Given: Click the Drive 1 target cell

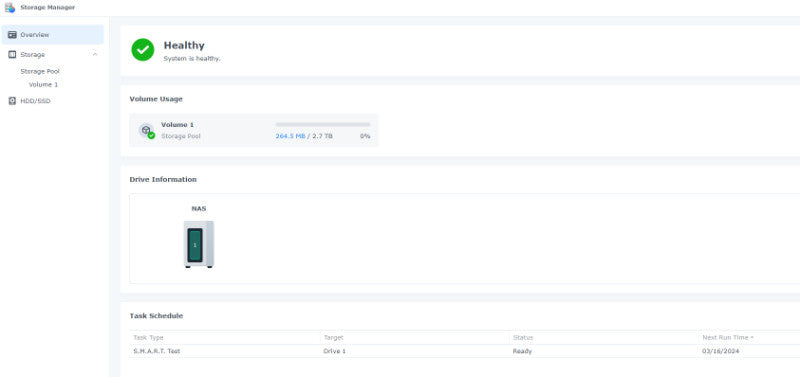Looking at the screenshot, I should coord(335,351).
